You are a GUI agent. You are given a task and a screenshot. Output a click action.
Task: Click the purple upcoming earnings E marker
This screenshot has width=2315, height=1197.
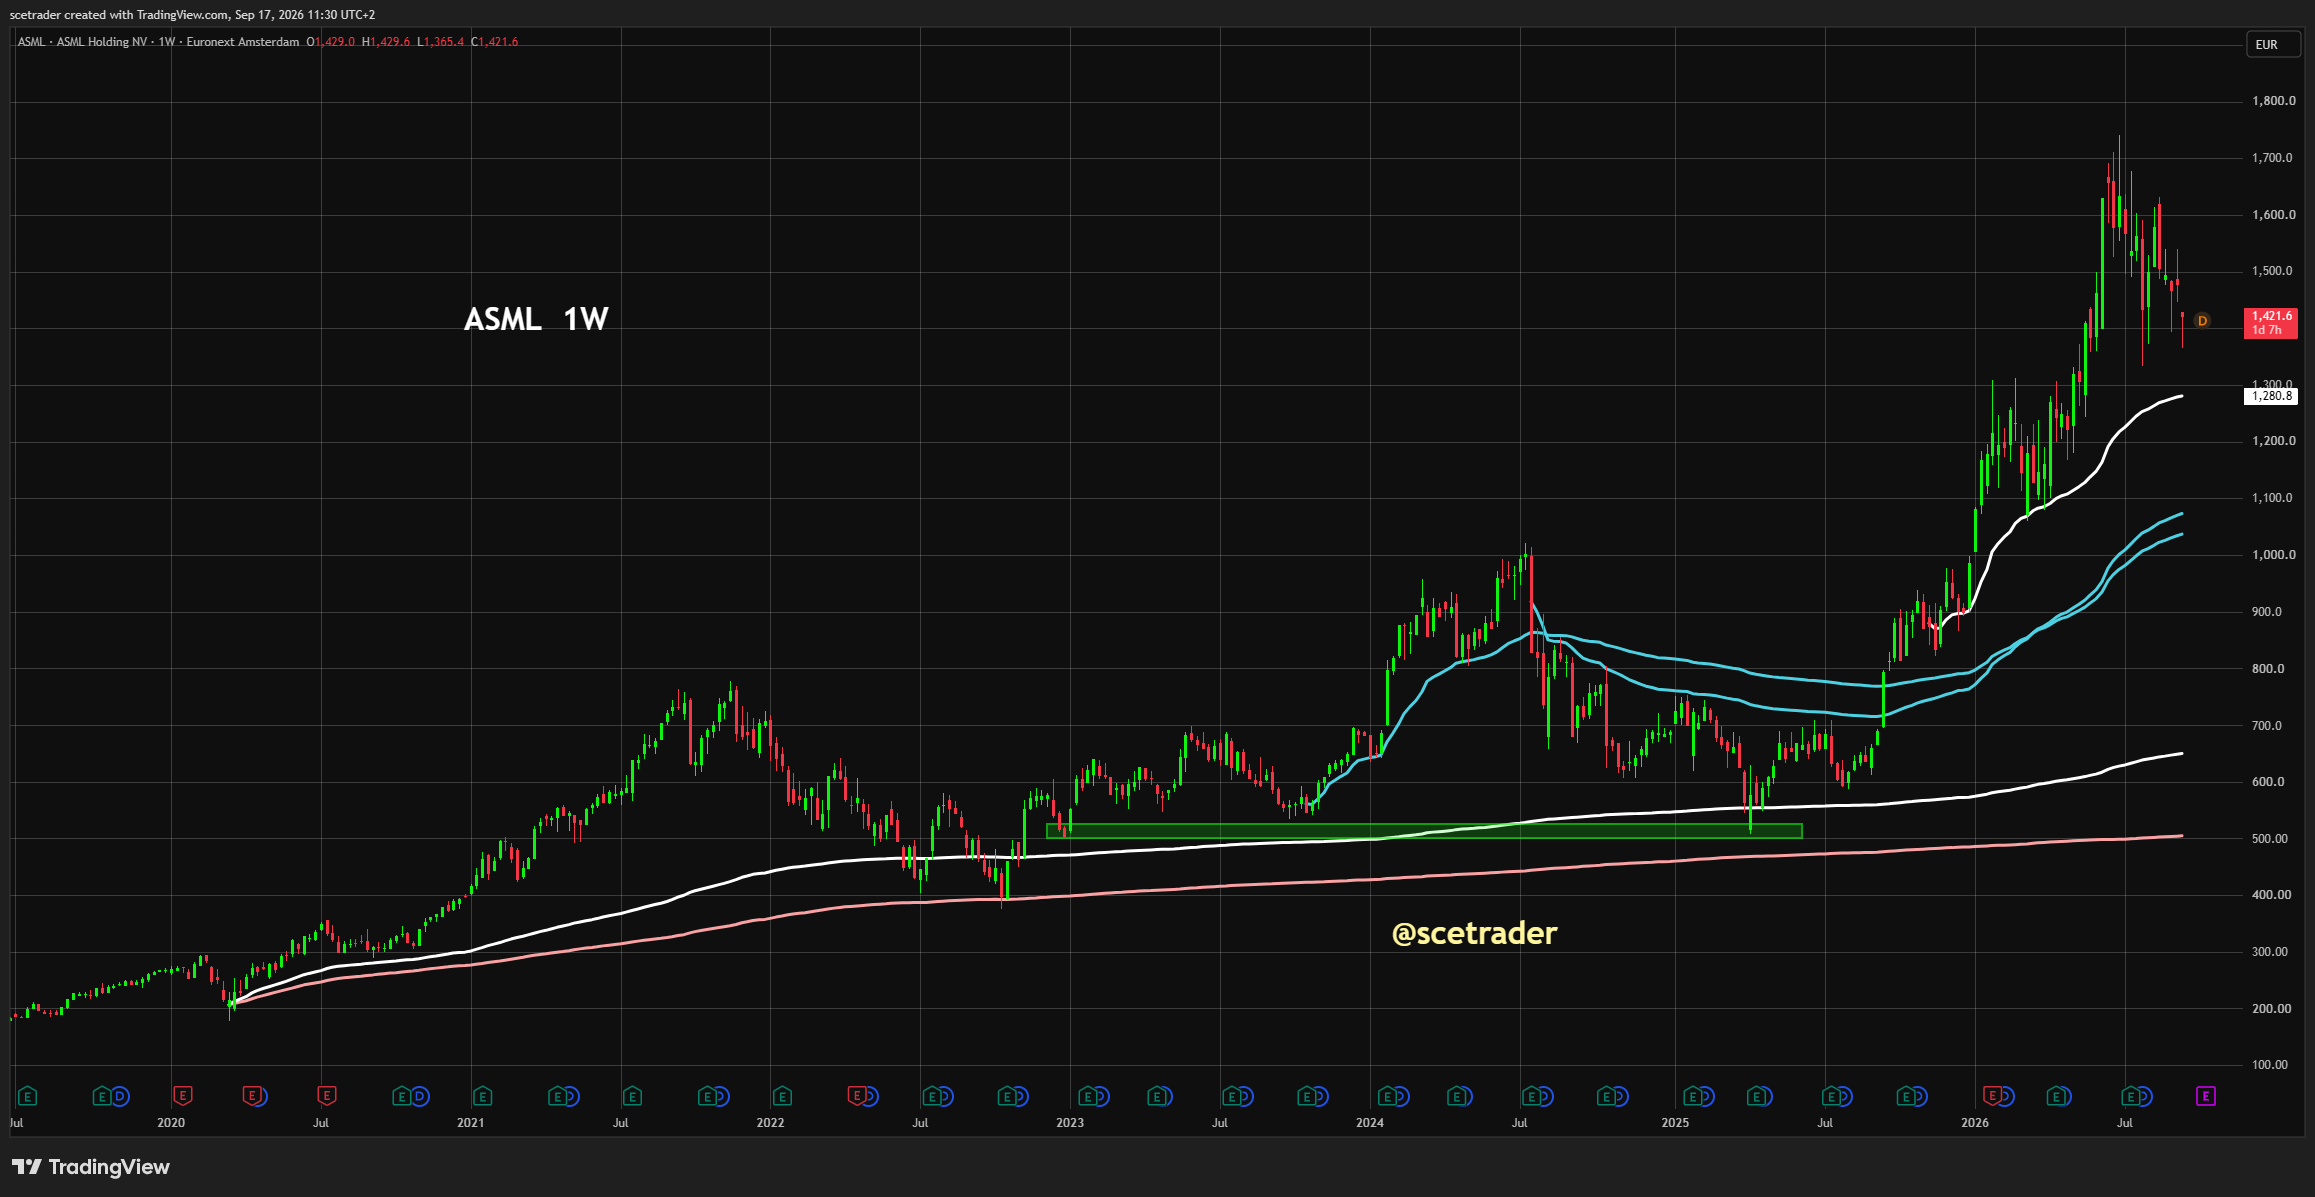(x=2205, y=1096)
